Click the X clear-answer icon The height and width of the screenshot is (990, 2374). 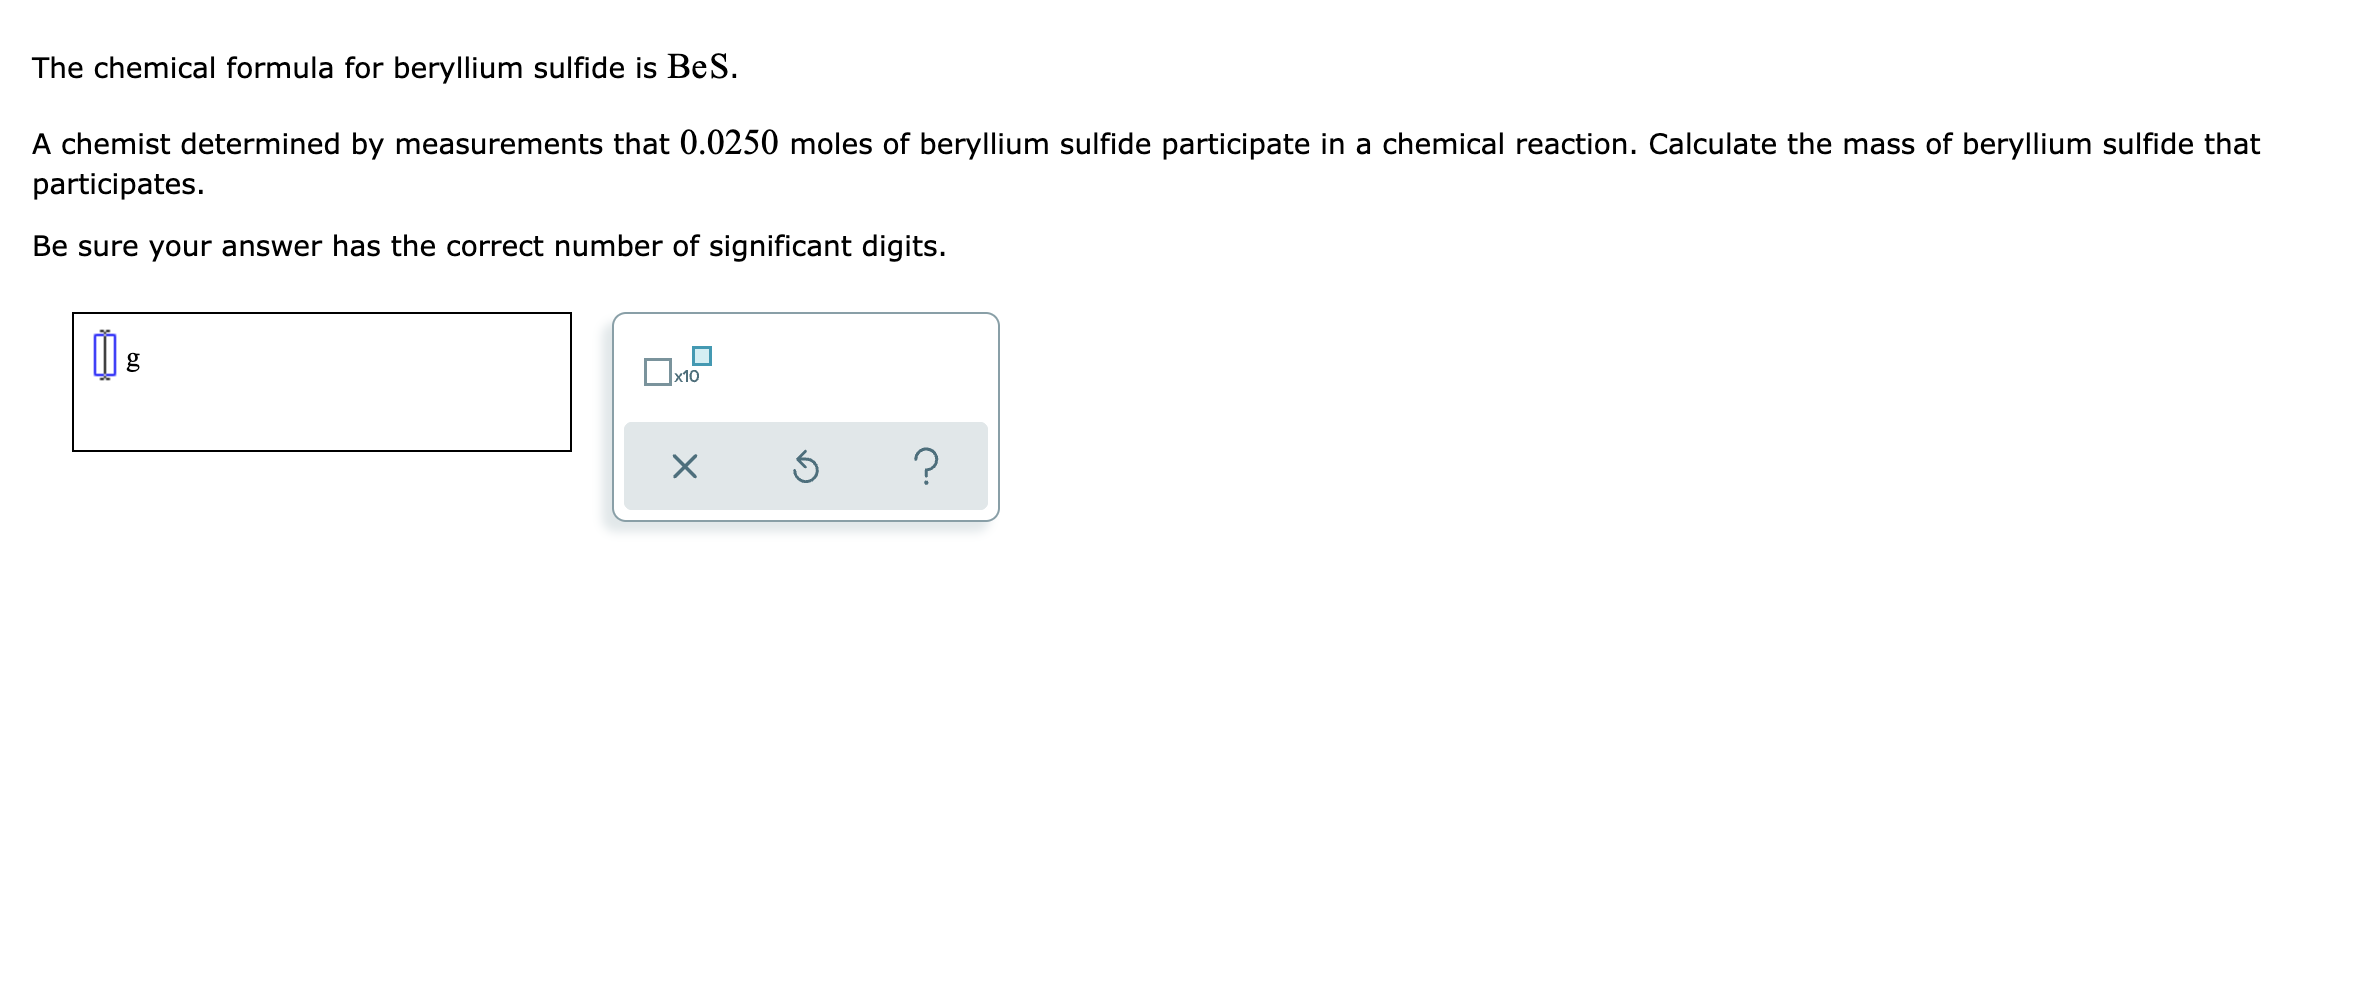tap(684, 466)
